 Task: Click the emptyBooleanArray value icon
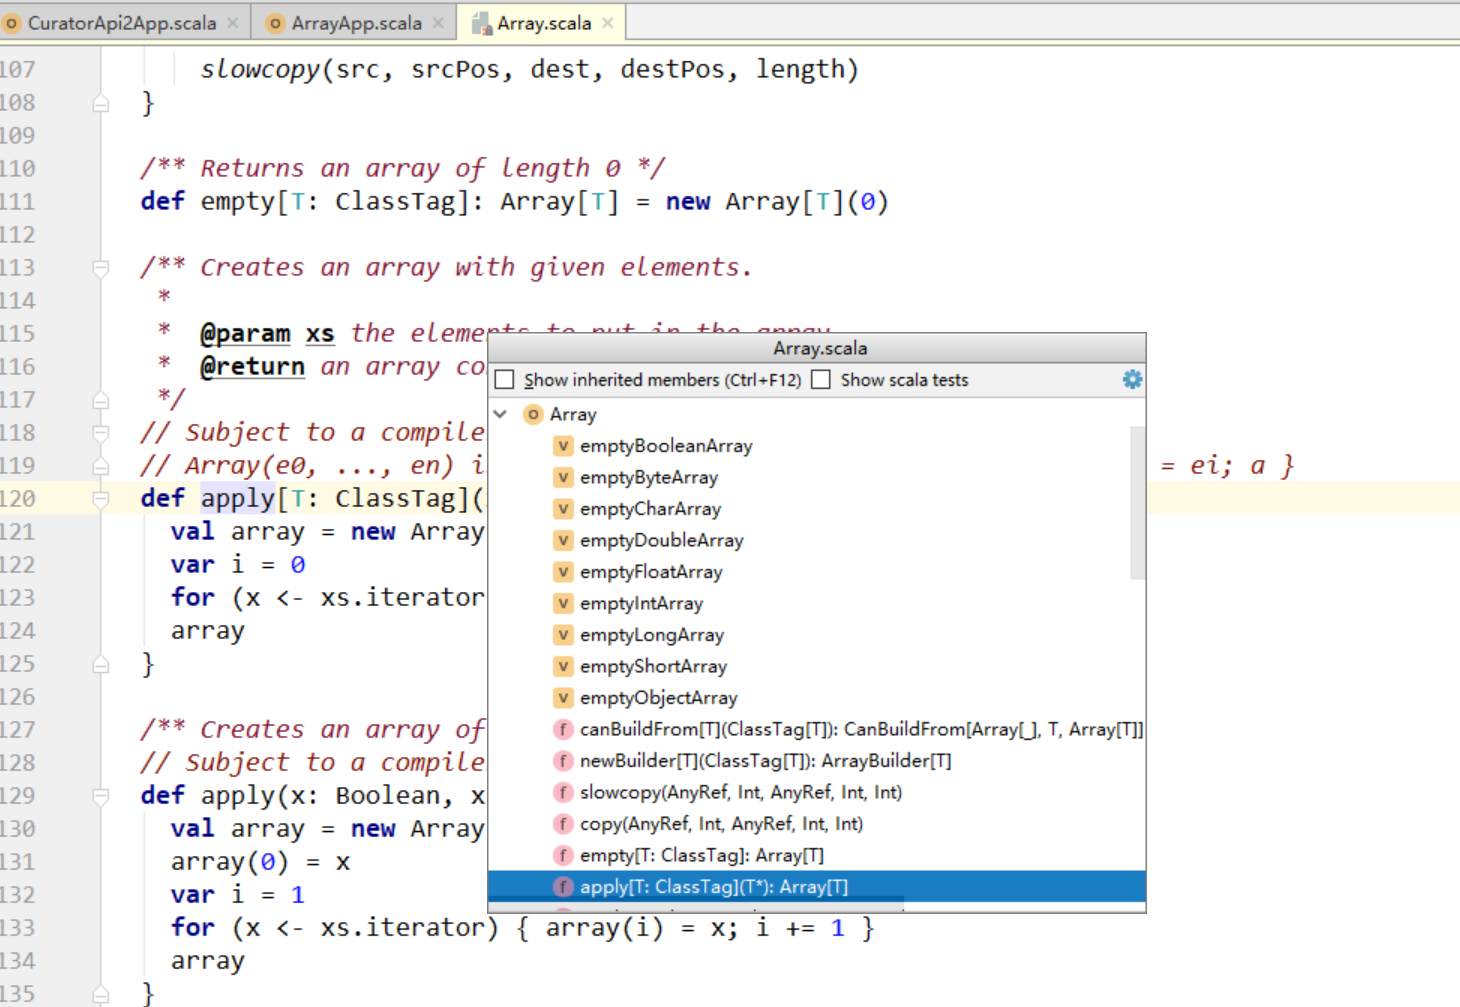click(x=563, y=446)
